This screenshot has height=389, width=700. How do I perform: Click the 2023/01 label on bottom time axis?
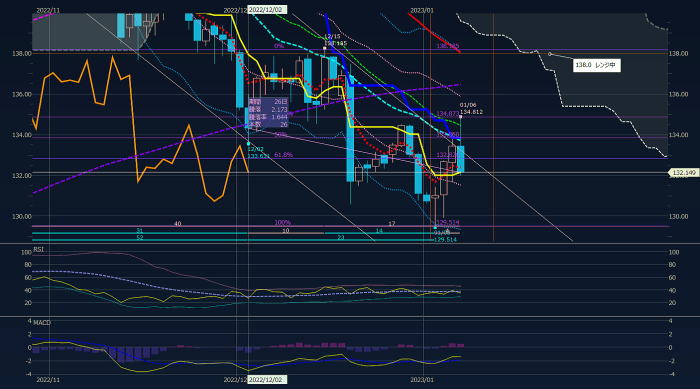(422, 380)
